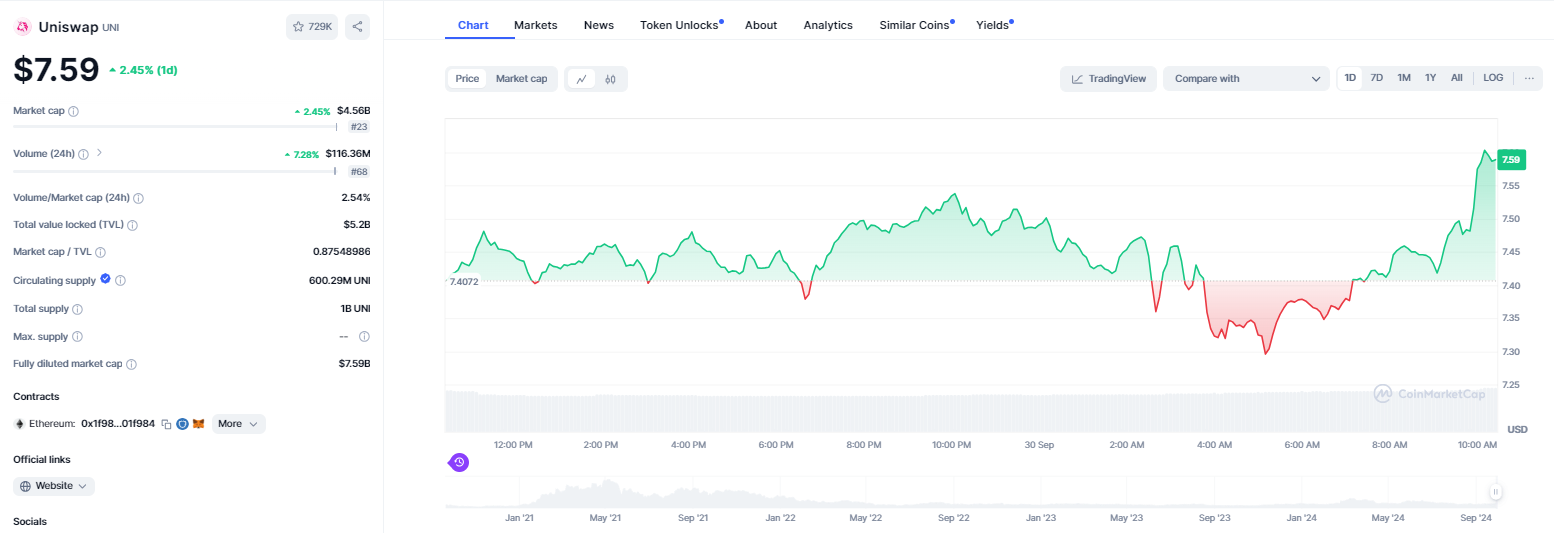Click the Ethereum logo in Contracts
This screenshot has width=1554, height=533.
pos(19,424)
